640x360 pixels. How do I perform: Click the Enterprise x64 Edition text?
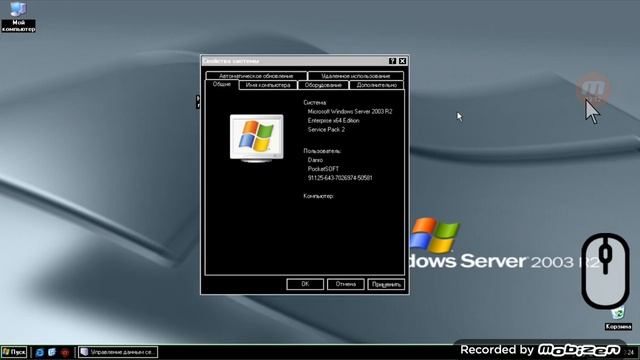333,120
